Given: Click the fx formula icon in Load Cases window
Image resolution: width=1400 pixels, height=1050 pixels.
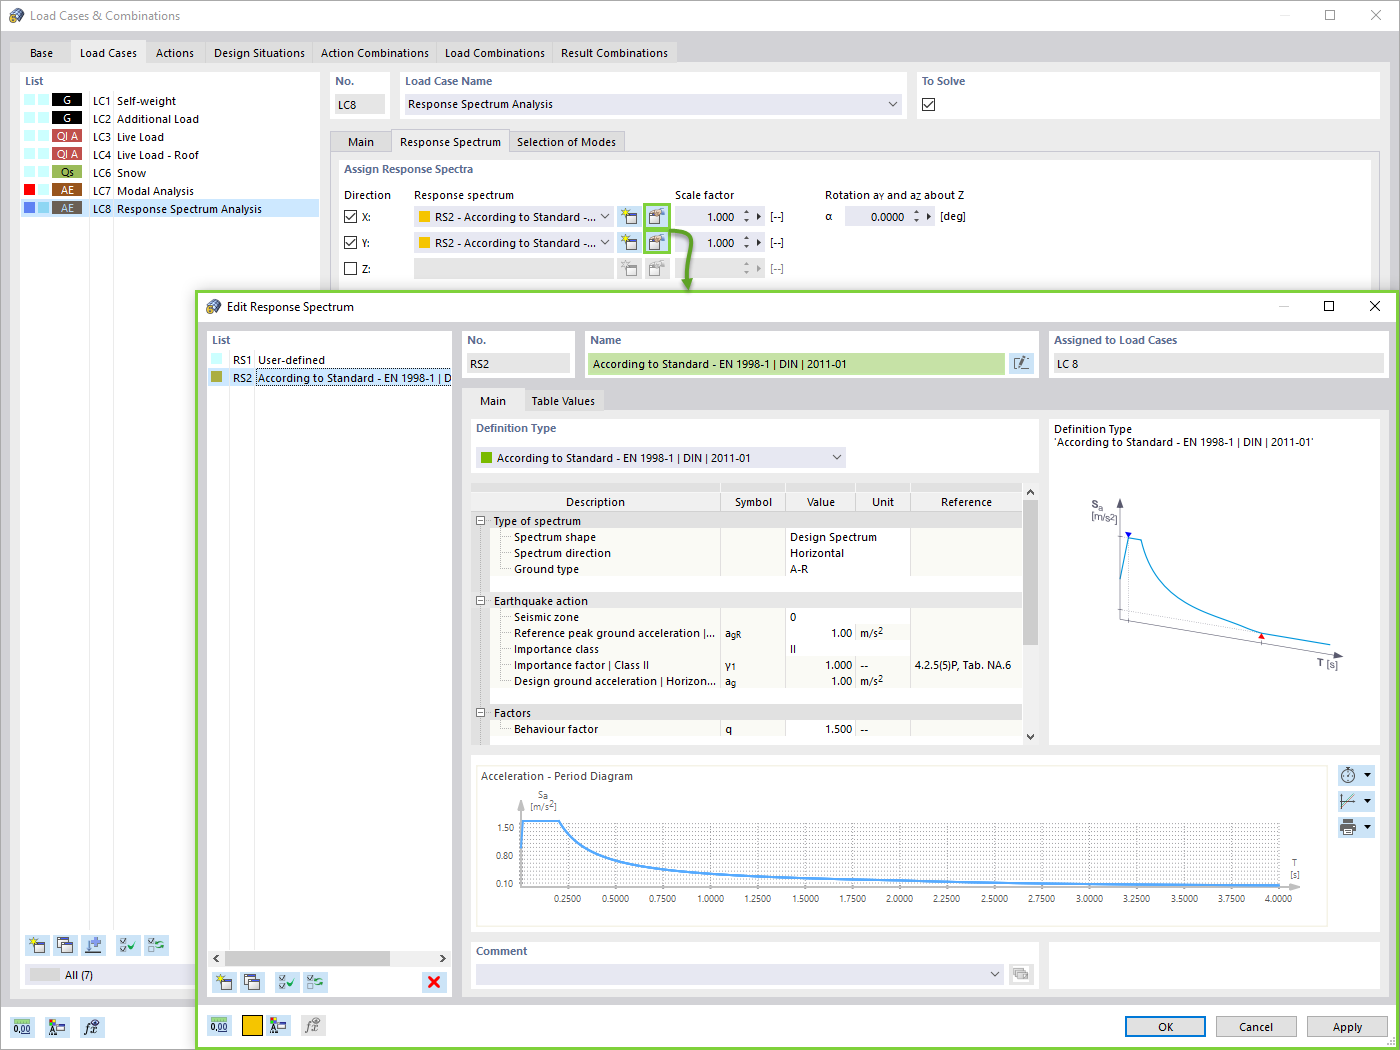Looking at the screenshot, I should [92, 1027].
